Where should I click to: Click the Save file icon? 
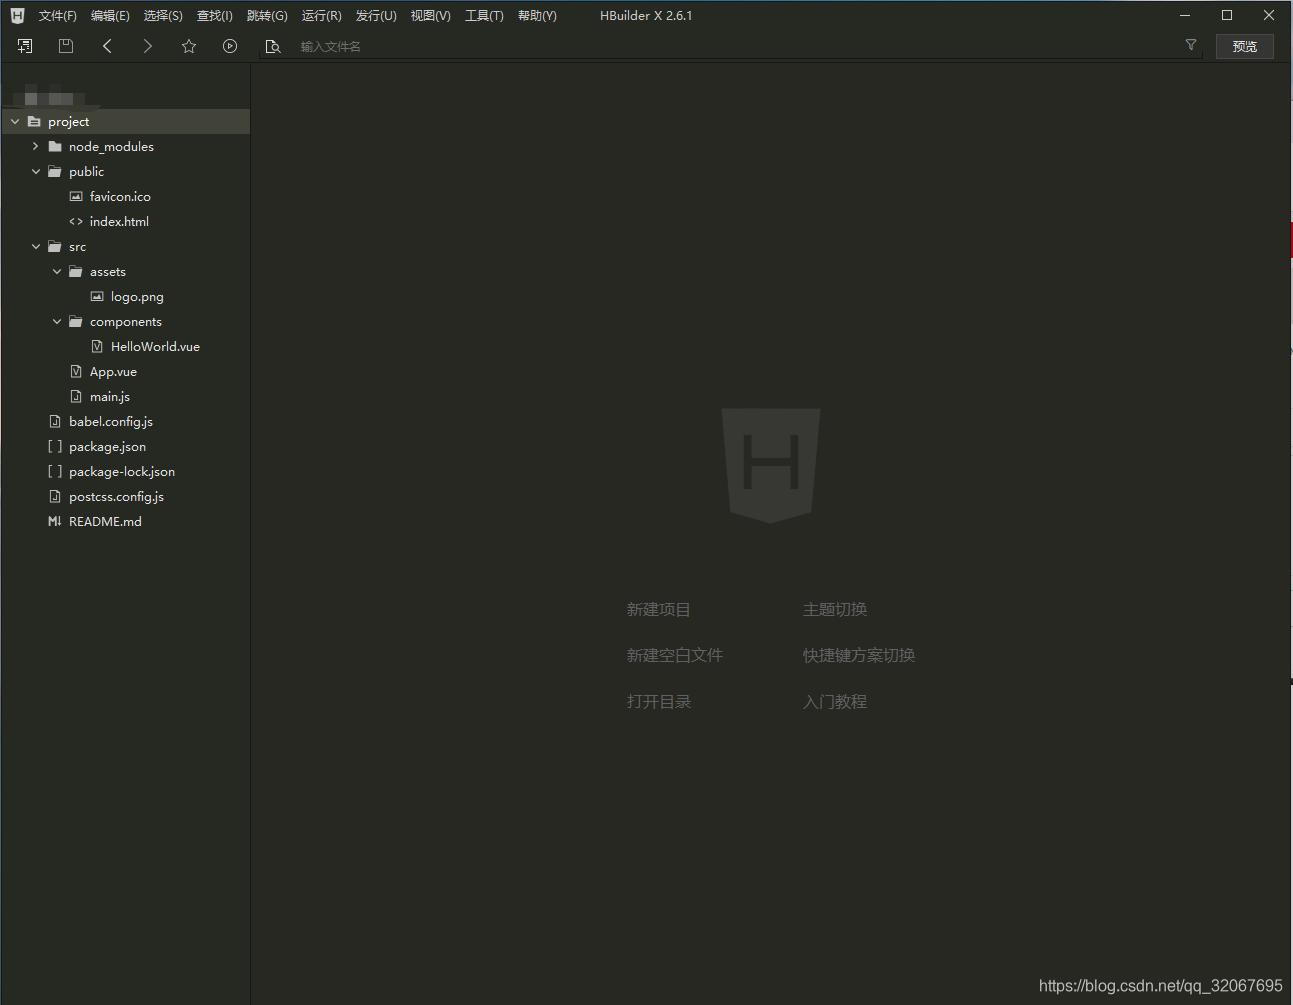coord(65,45)
